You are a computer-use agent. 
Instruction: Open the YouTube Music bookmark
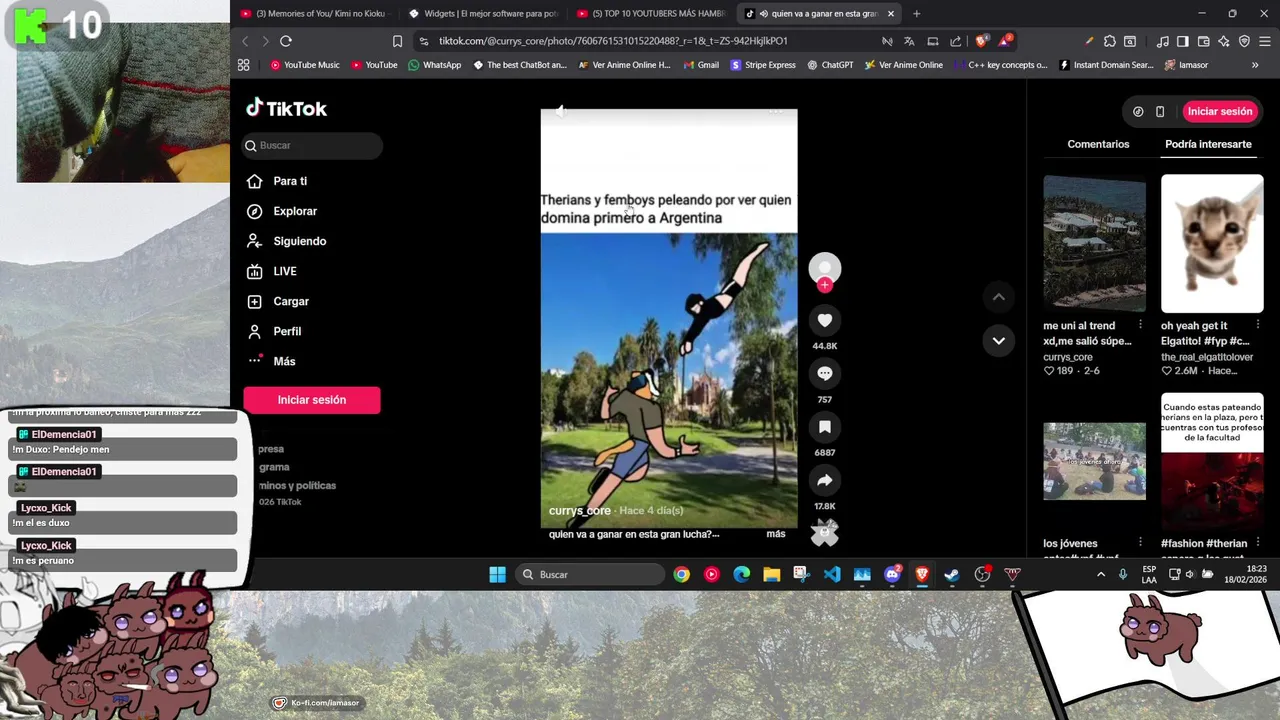point(305,65)
